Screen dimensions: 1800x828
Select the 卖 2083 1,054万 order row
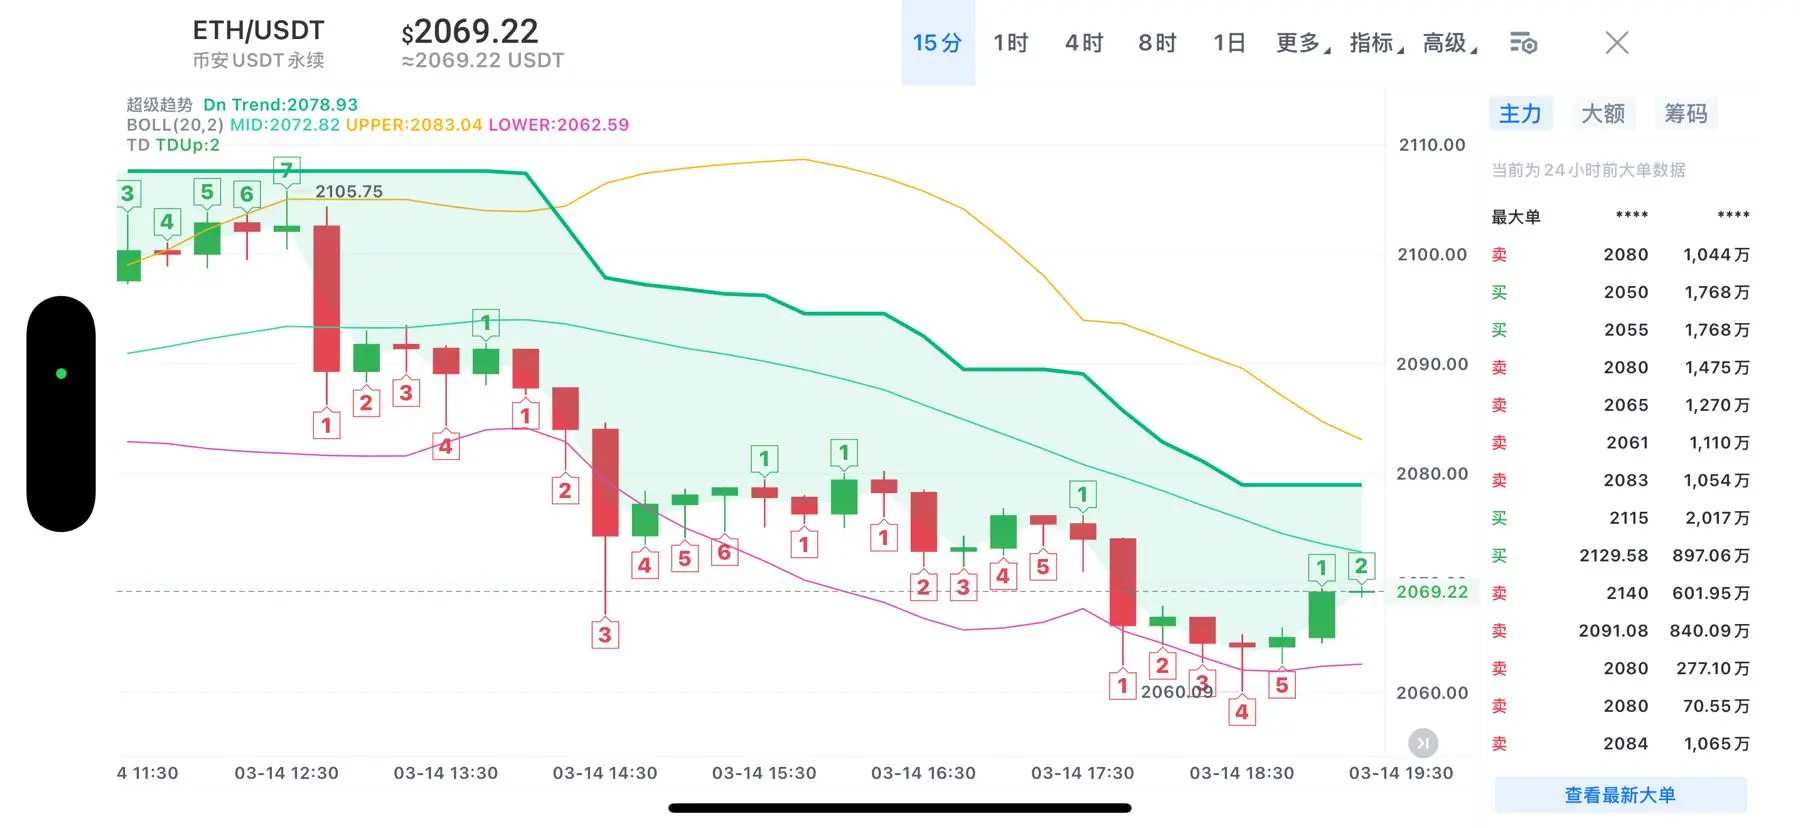[1620, 481]
